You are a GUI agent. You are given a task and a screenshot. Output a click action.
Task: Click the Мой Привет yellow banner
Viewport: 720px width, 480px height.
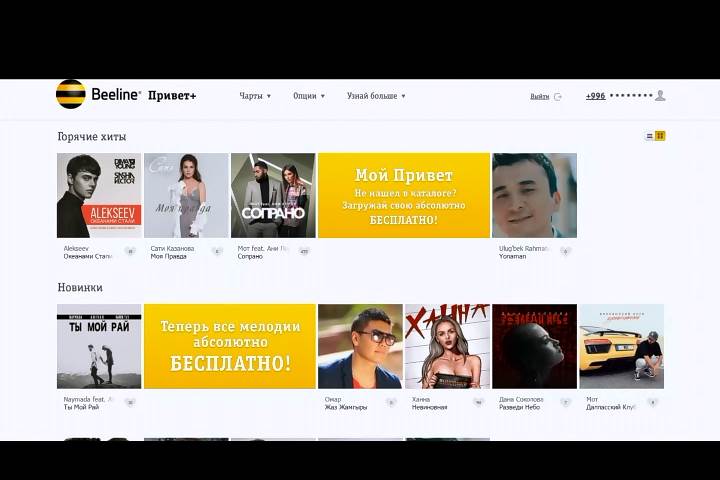(x=404, y=195)
